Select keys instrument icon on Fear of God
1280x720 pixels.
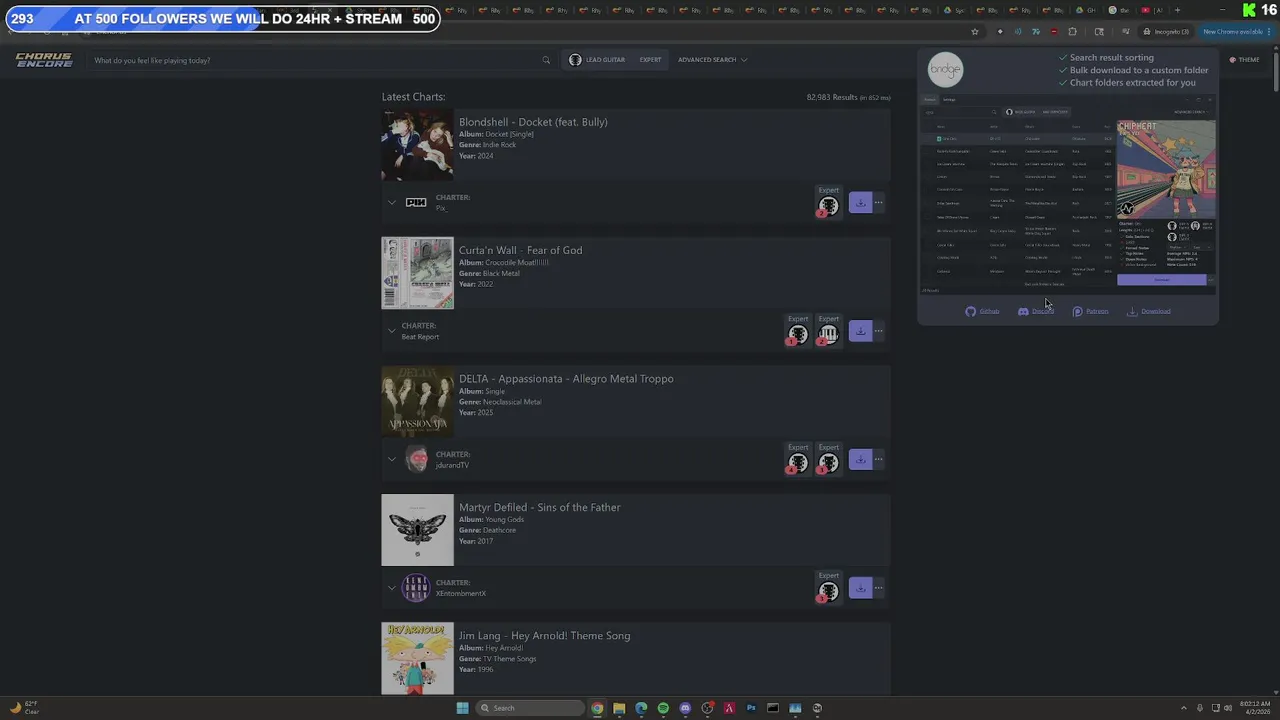[x=828, y=335]
